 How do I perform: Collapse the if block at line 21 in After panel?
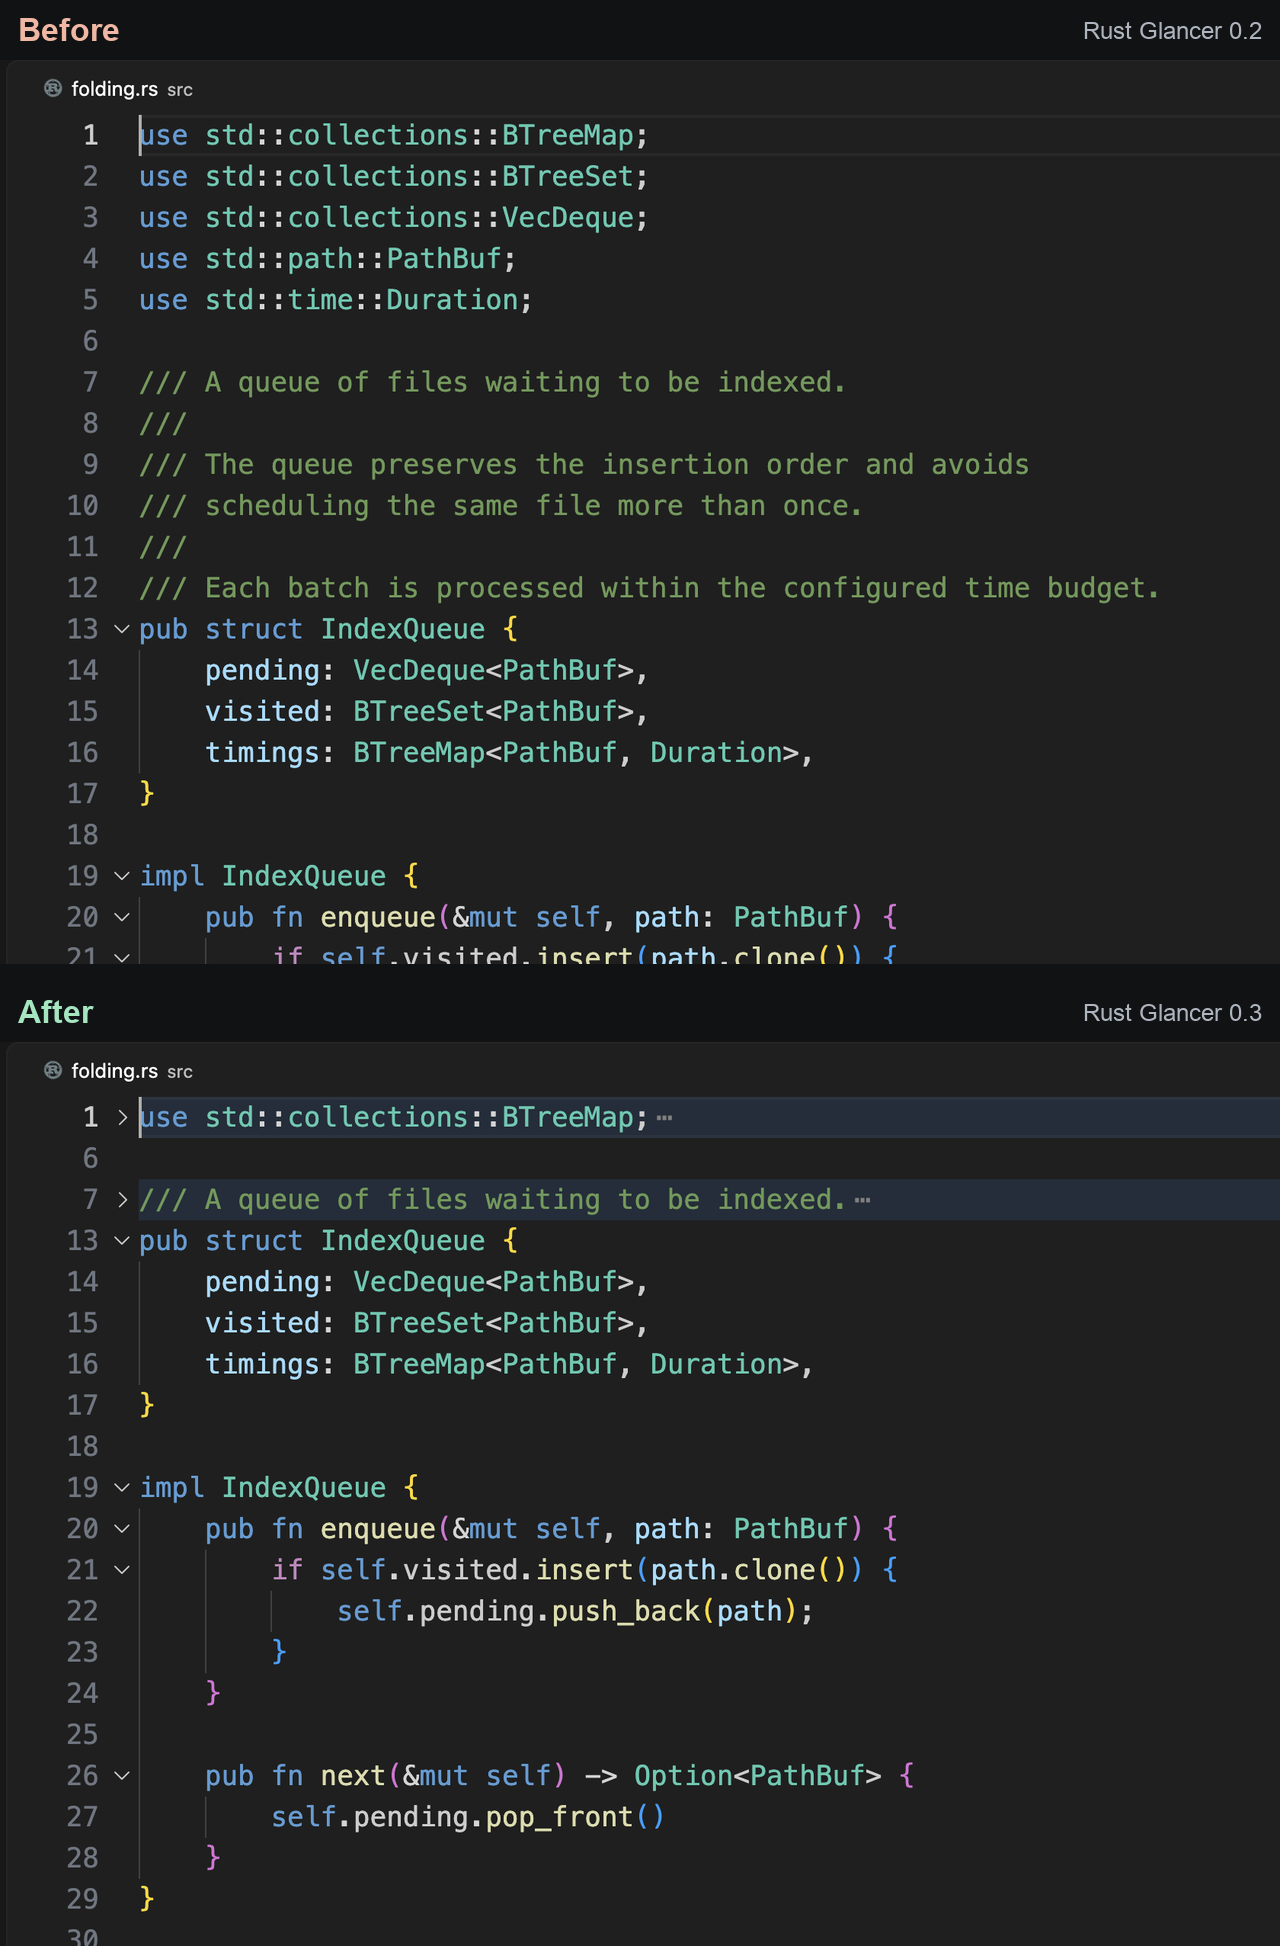click(122, 1570)
